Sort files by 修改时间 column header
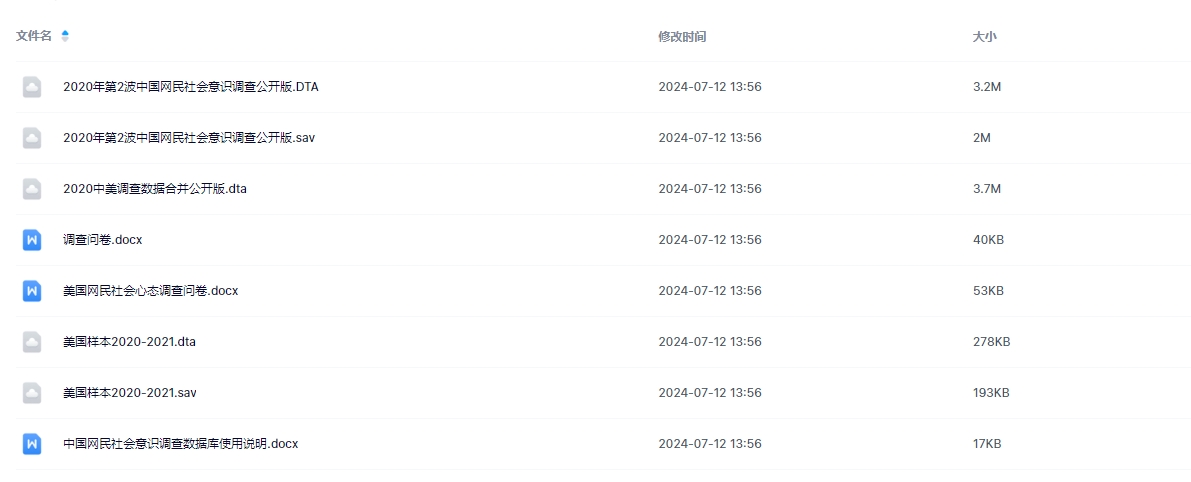 (682, 36)
